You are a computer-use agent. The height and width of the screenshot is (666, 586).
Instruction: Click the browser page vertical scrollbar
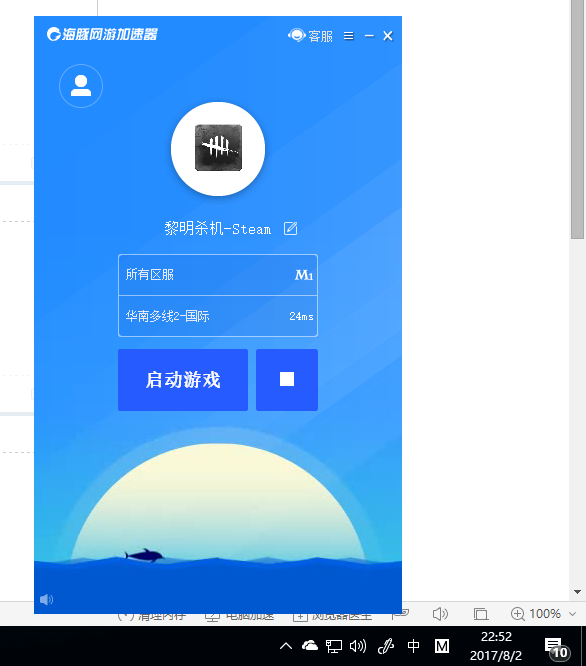click(x=578, y=119)
